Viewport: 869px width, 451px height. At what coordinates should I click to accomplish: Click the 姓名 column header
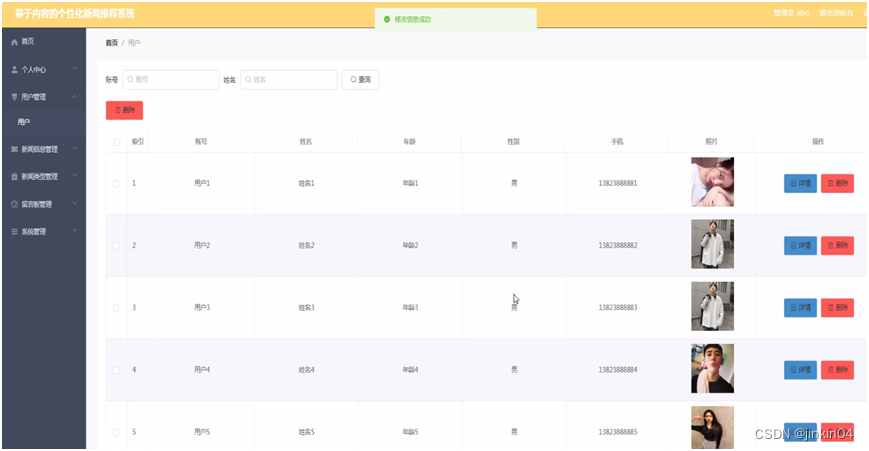pos(306,142)
